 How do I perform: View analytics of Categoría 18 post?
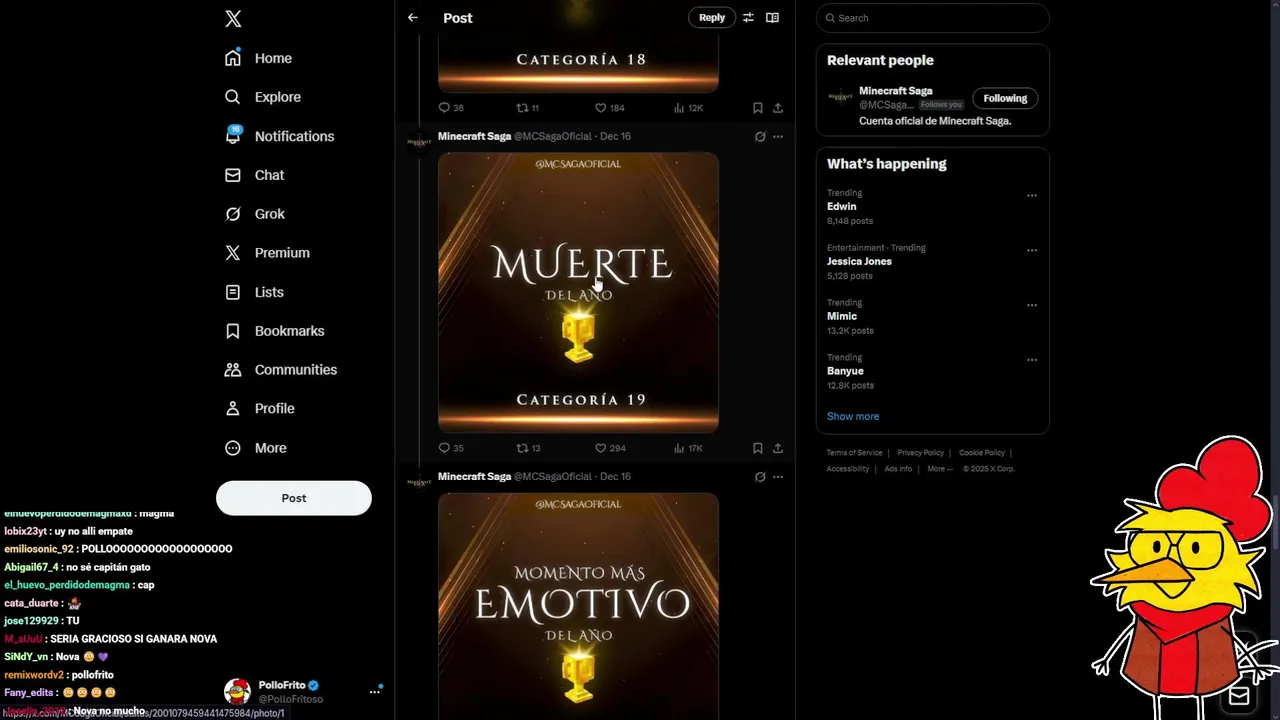click(x=689, y=108)
